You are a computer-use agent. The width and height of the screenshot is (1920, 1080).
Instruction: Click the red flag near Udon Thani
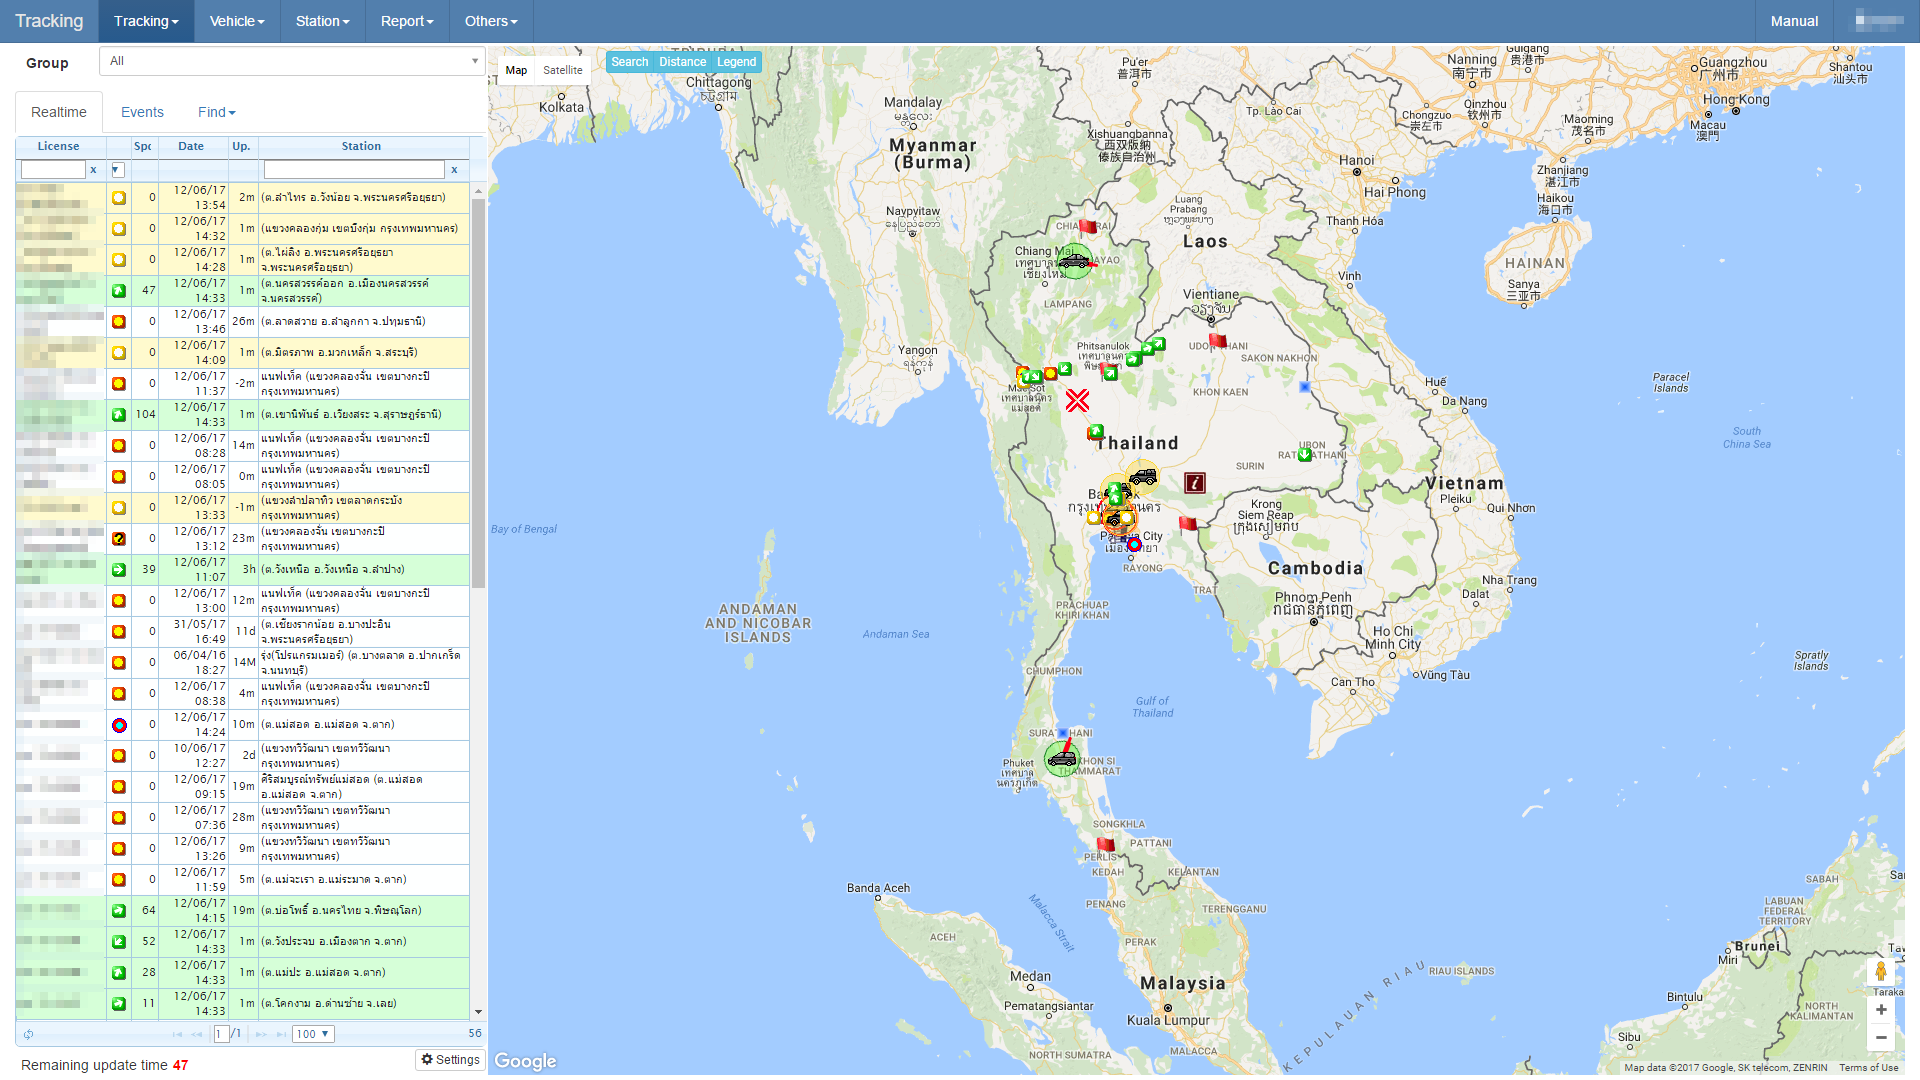(x=1217, y=341)
